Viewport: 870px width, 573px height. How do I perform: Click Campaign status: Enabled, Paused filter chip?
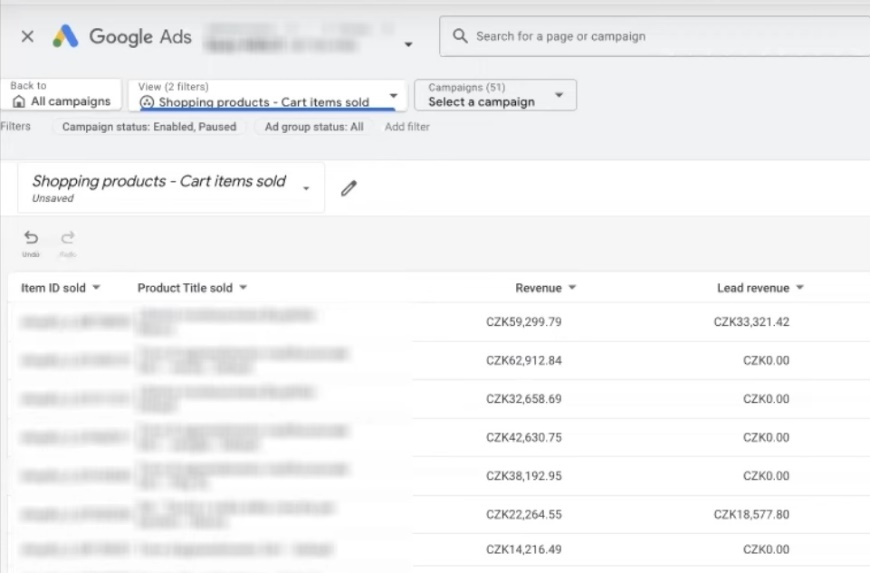149,127
